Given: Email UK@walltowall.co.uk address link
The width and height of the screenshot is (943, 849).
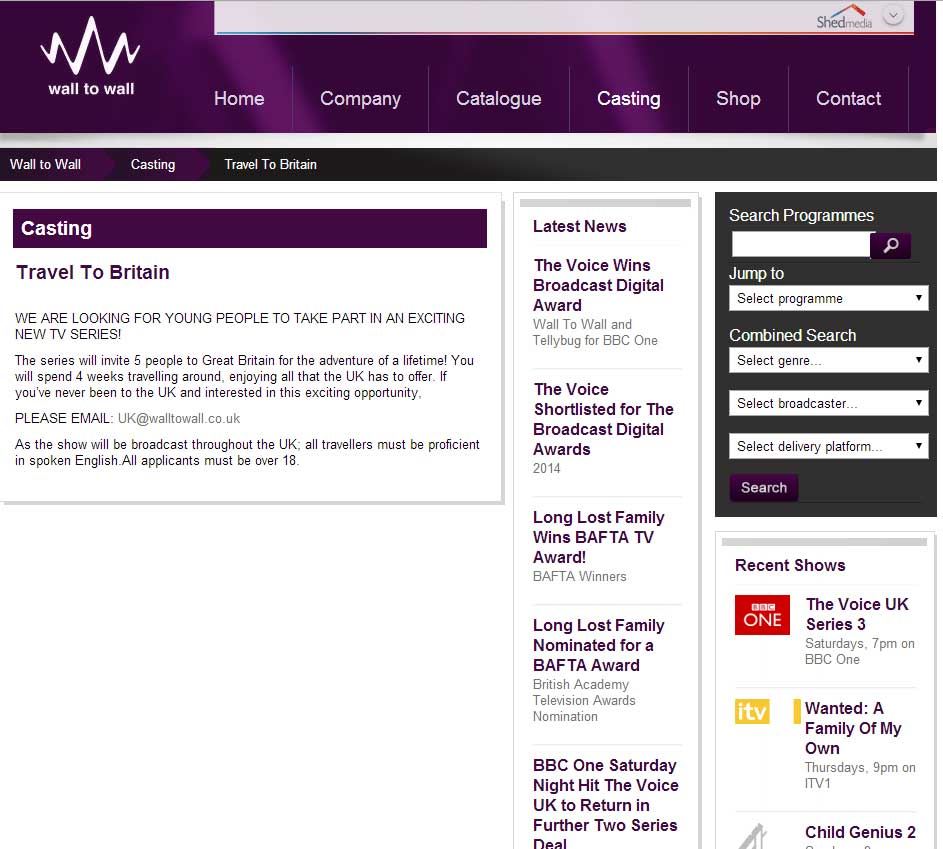Looking at the screenshot, I should [x=179, y=418].
